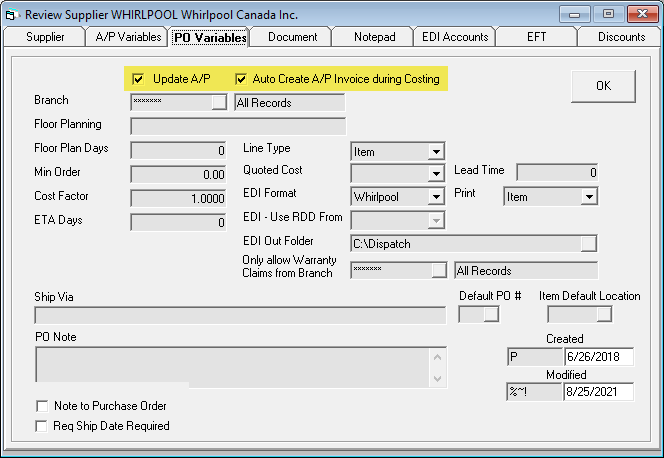Switch to the Supplier tab
The height and width of the screenshot is (458, 664).
point(45,37)
